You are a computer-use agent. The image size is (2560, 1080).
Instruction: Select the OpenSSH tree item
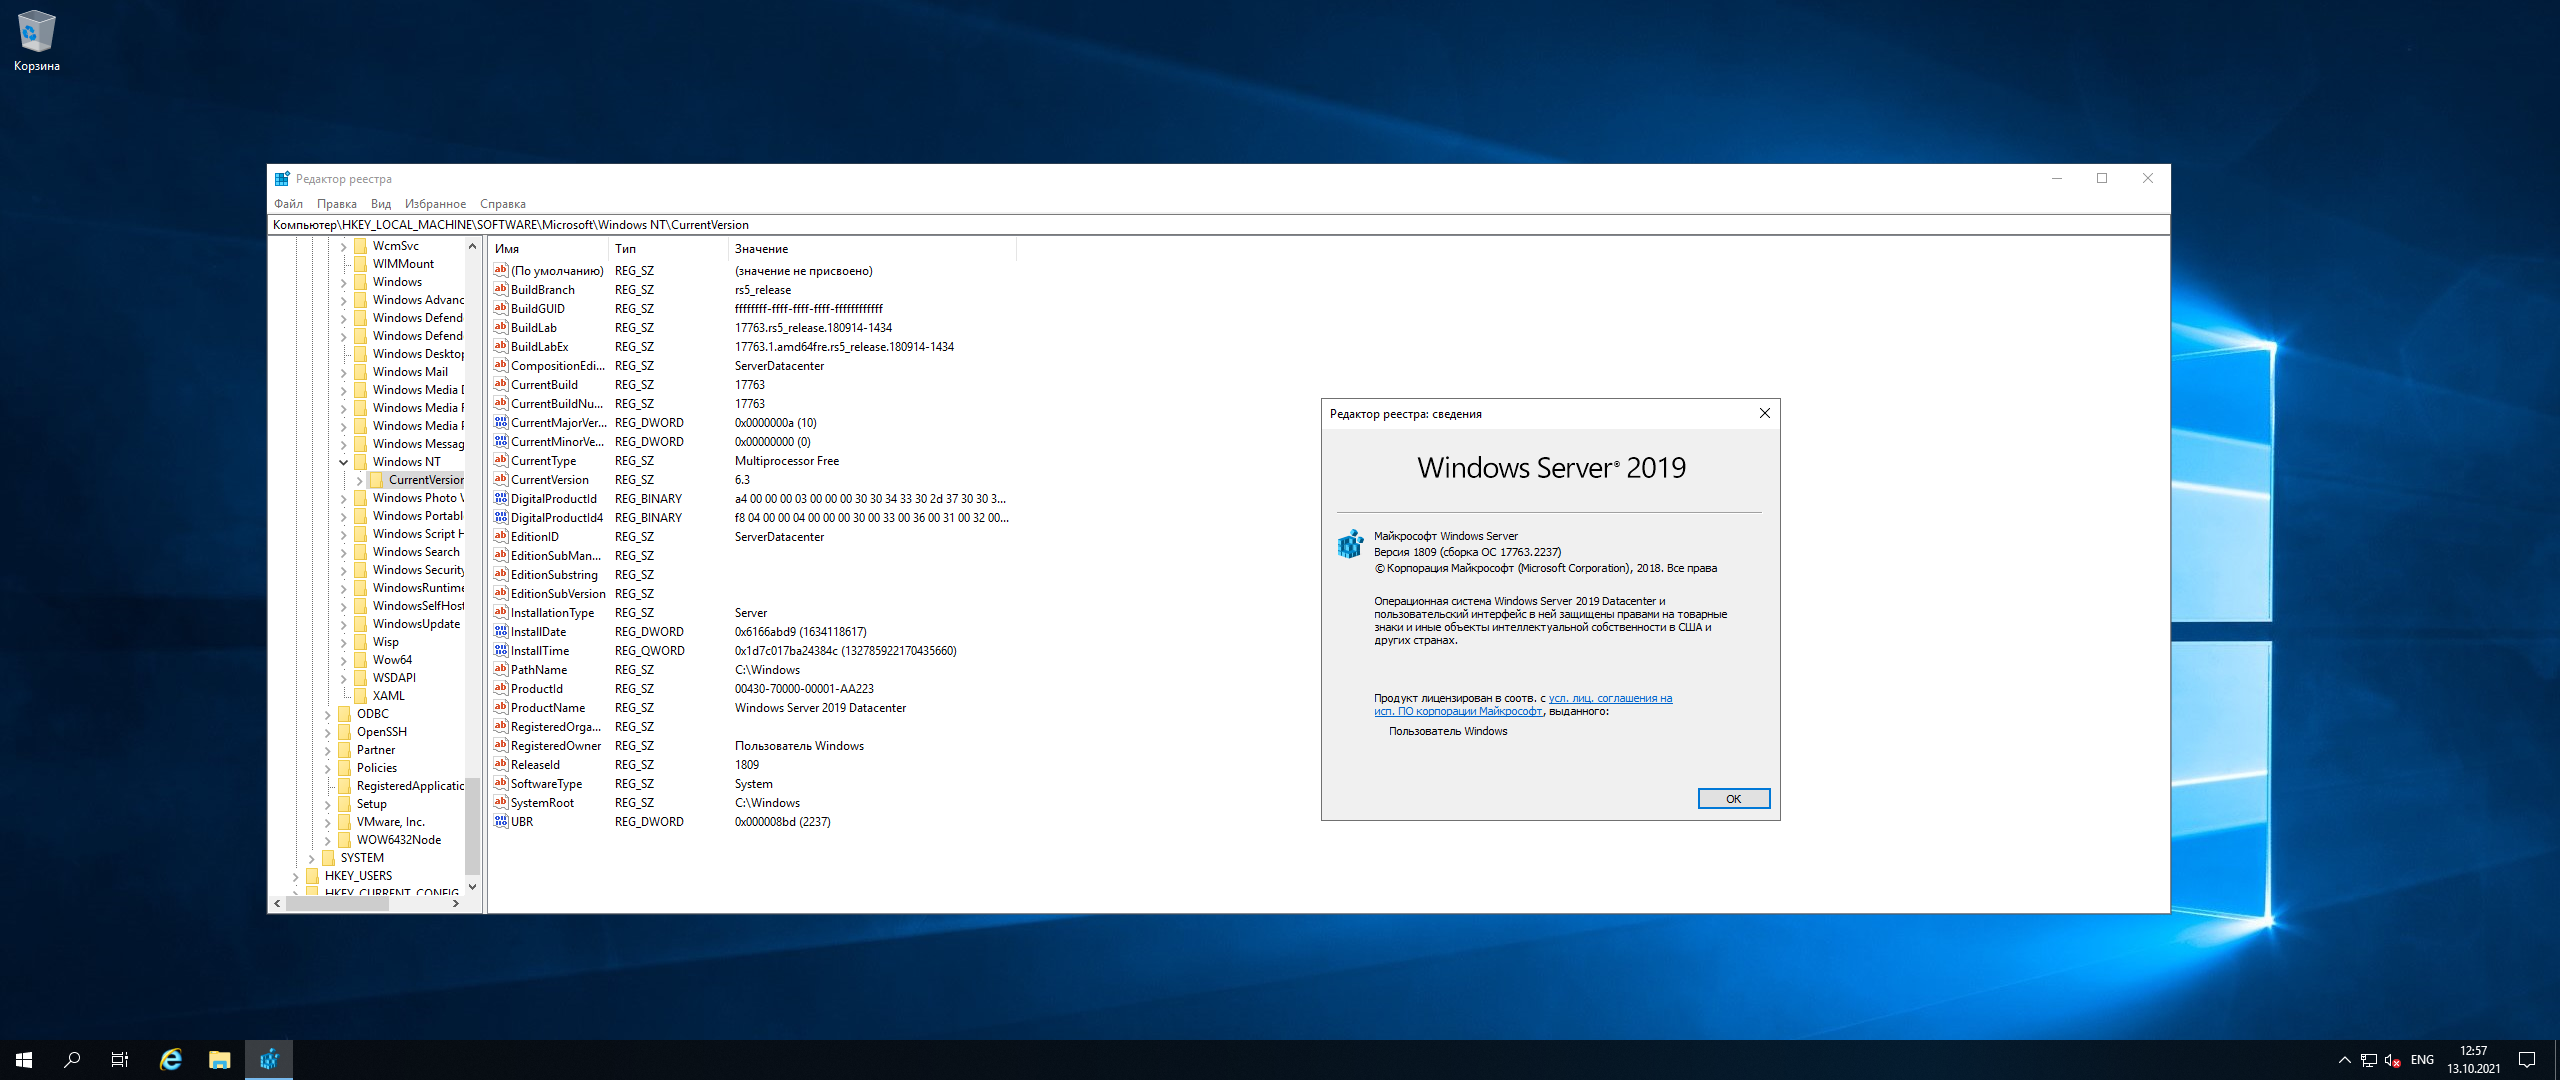click(381, 732)
